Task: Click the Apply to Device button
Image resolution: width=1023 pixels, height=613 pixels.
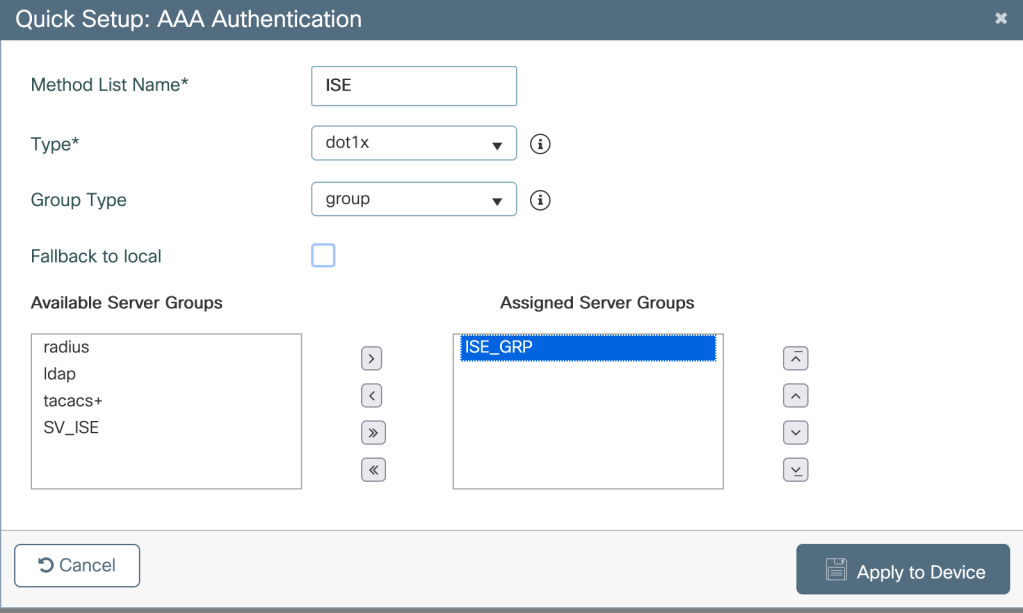Action: 902,570
